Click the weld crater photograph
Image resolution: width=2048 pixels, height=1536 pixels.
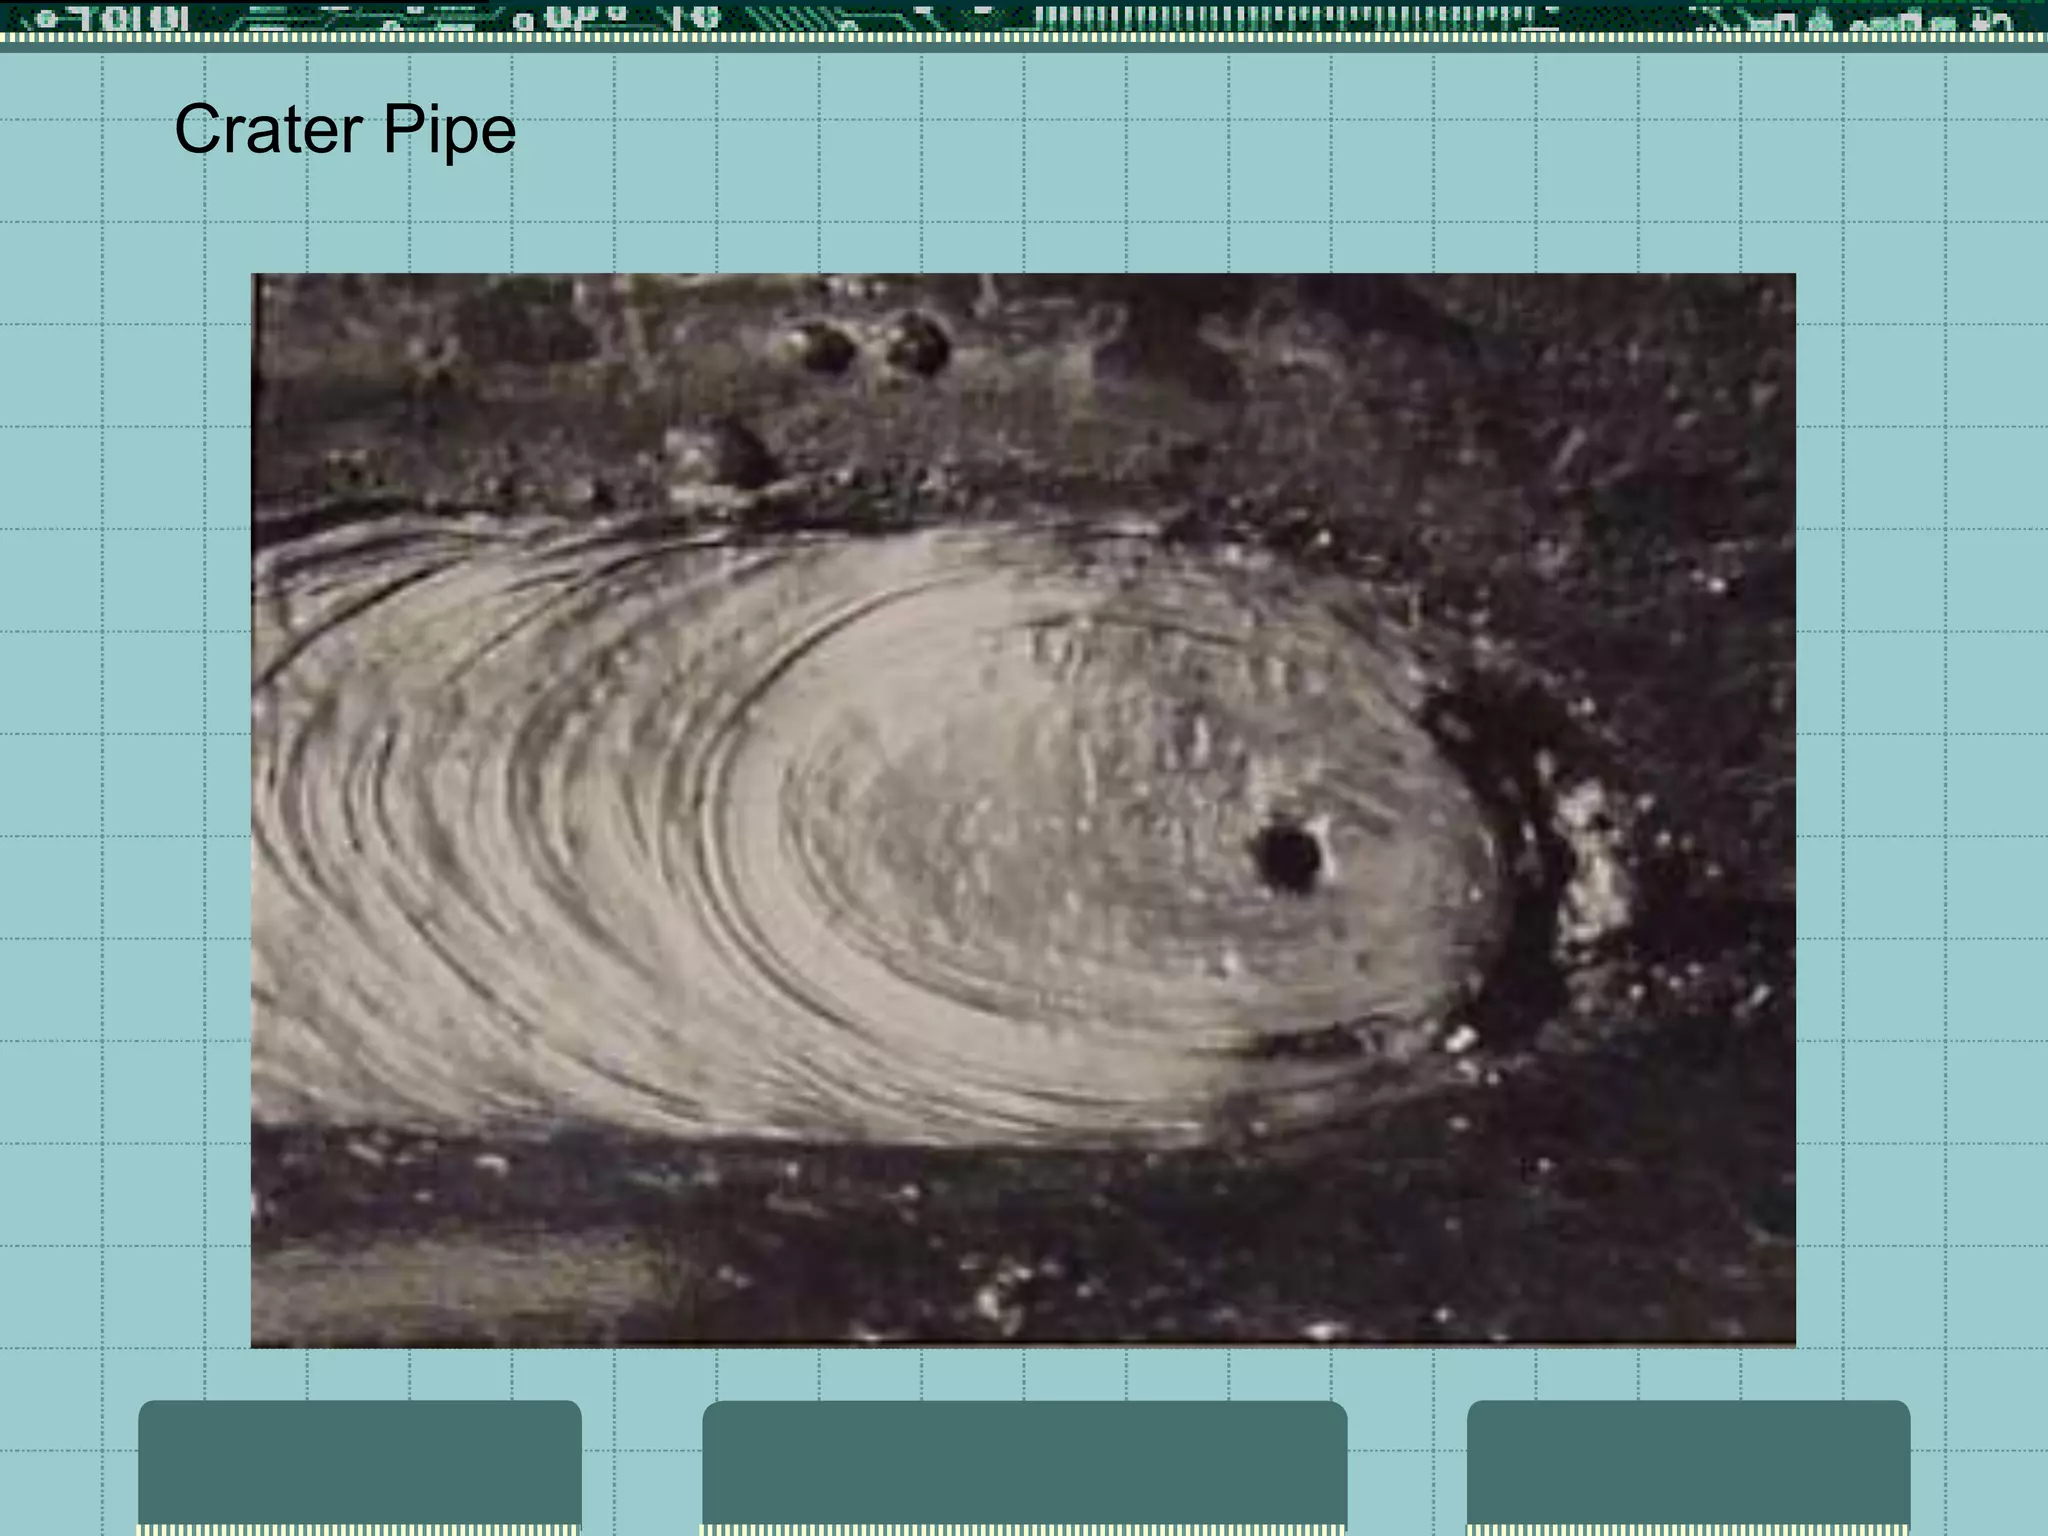[1023, 810]
